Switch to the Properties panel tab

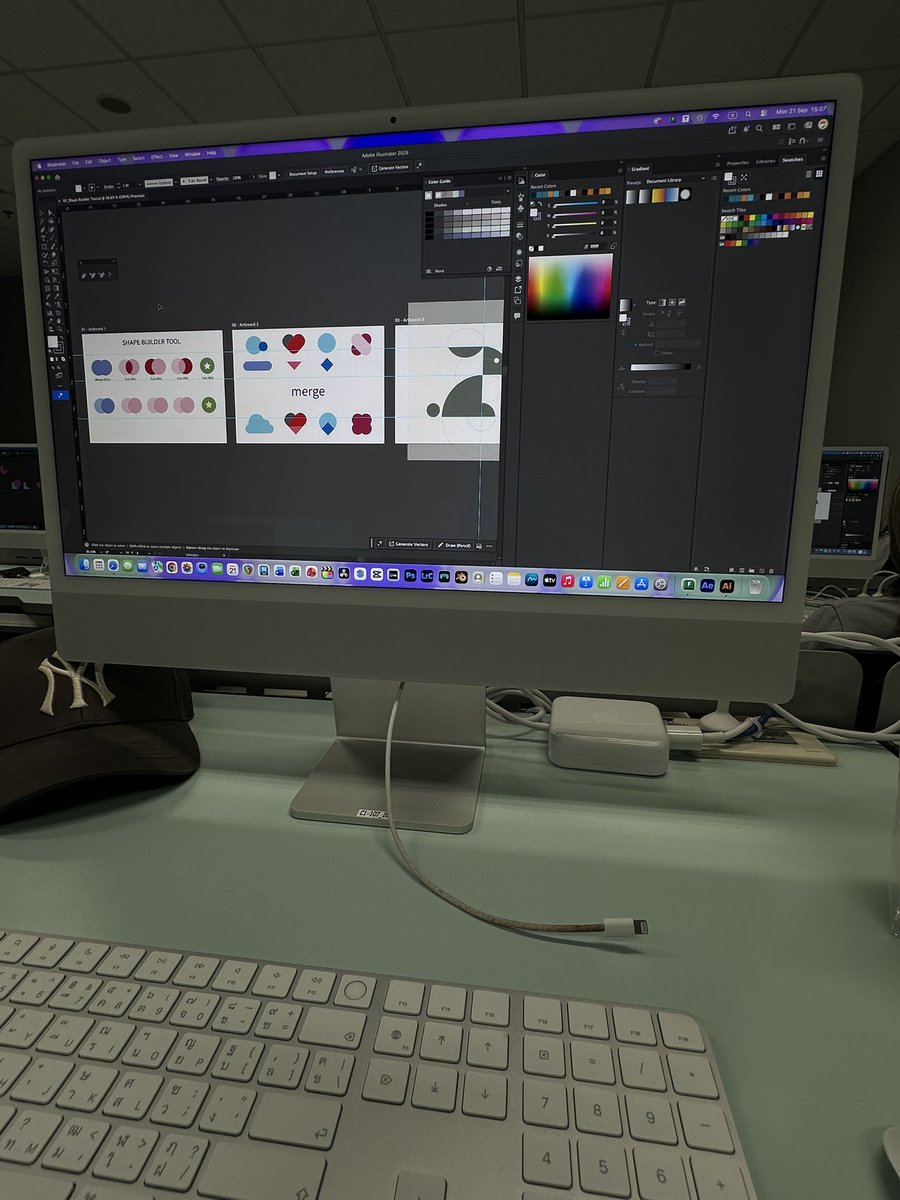[738, 162]
